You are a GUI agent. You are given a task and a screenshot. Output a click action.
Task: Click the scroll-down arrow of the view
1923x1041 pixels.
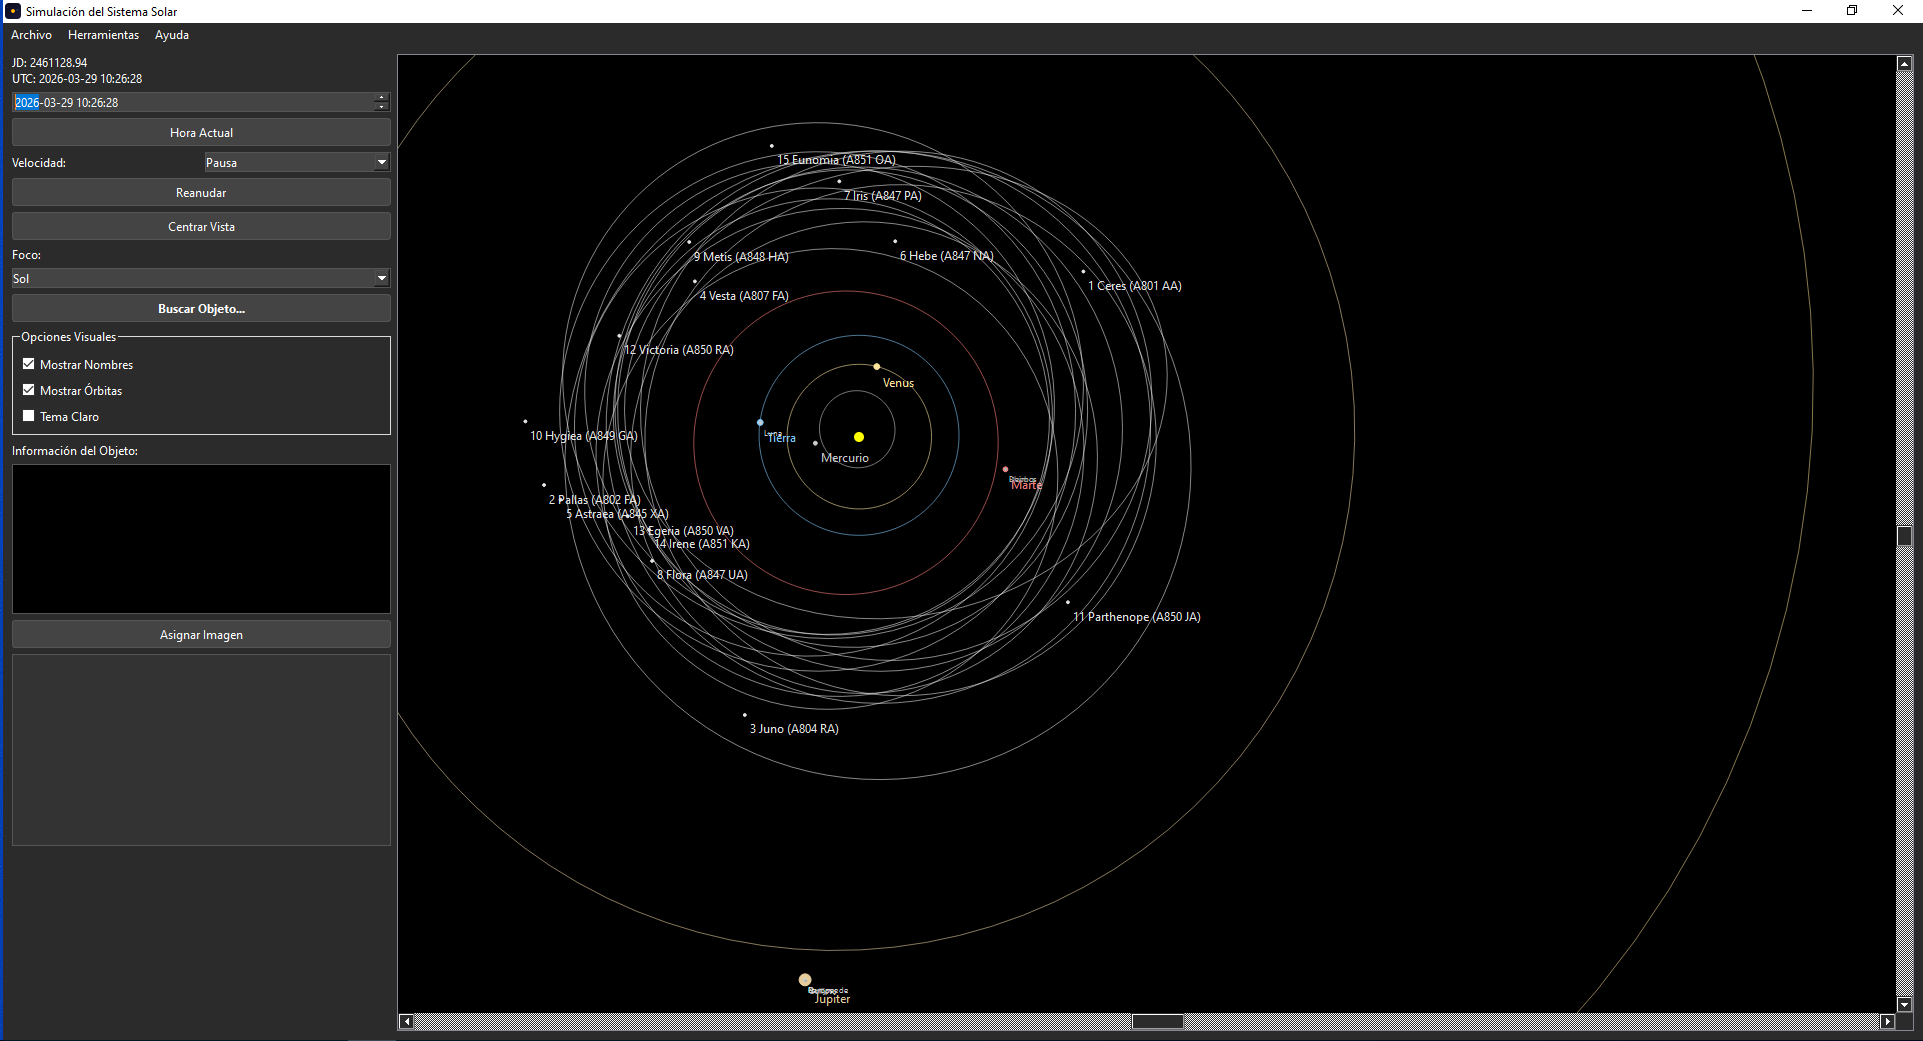pos(1905,1005)
